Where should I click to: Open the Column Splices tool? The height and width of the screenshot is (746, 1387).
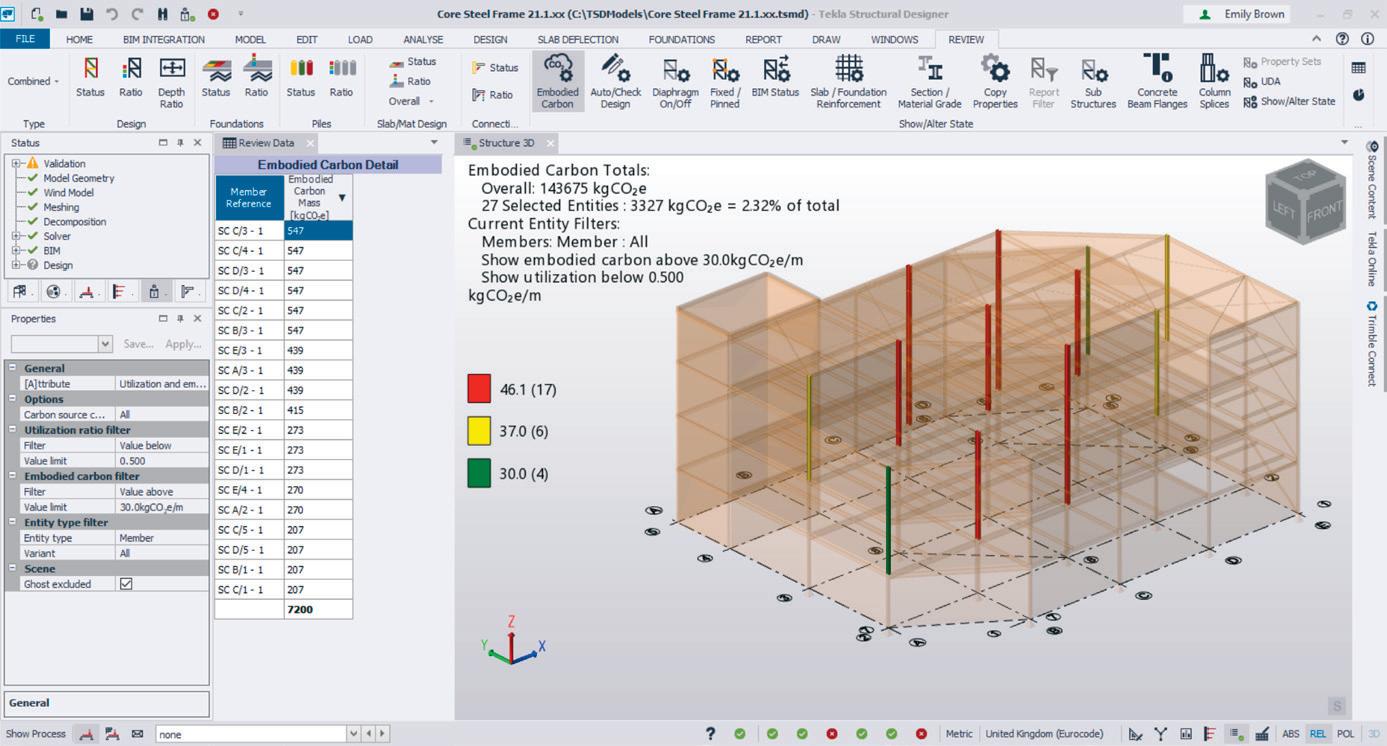[1215, 82]
